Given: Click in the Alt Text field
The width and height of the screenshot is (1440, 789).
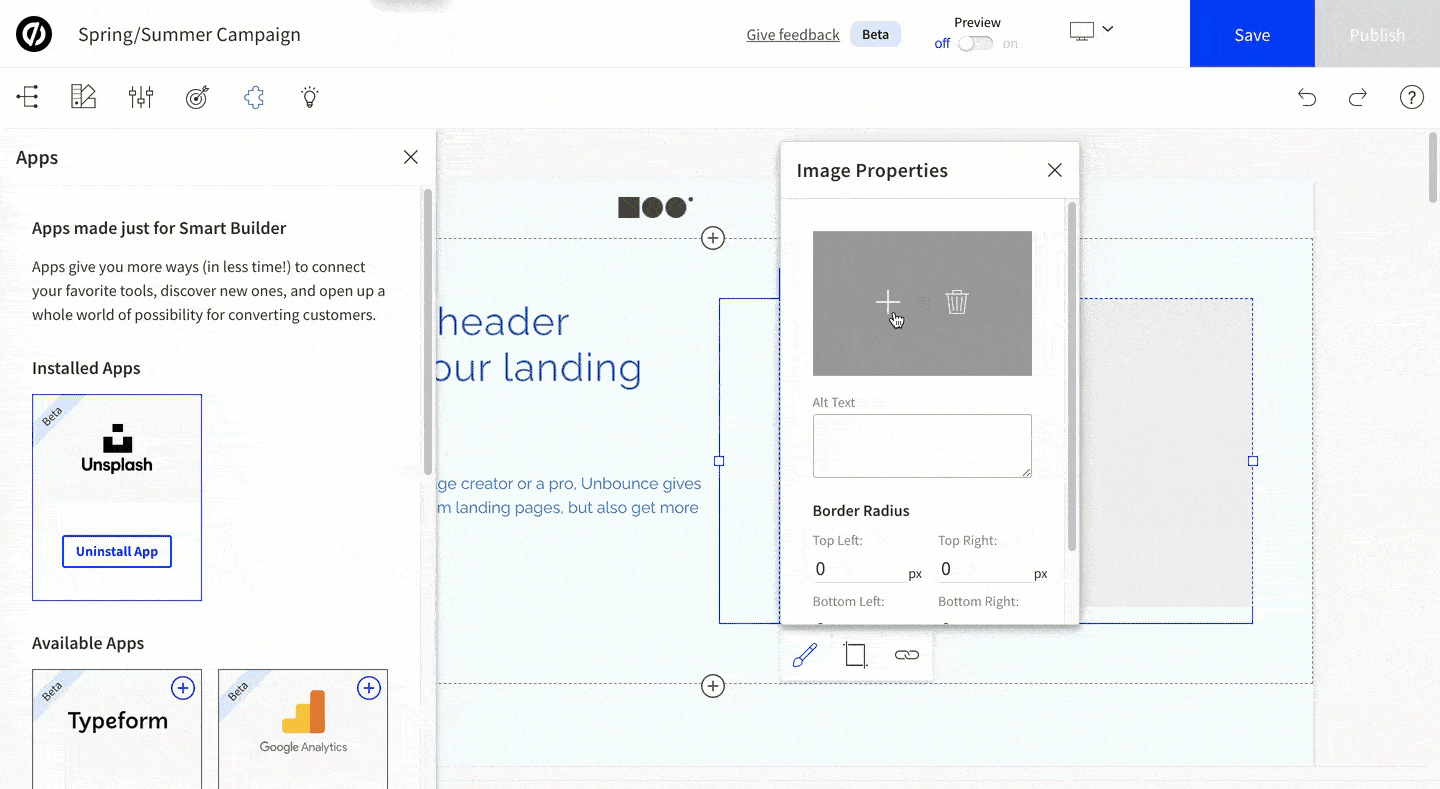Looking at the screenshot, I should [922, 446].
